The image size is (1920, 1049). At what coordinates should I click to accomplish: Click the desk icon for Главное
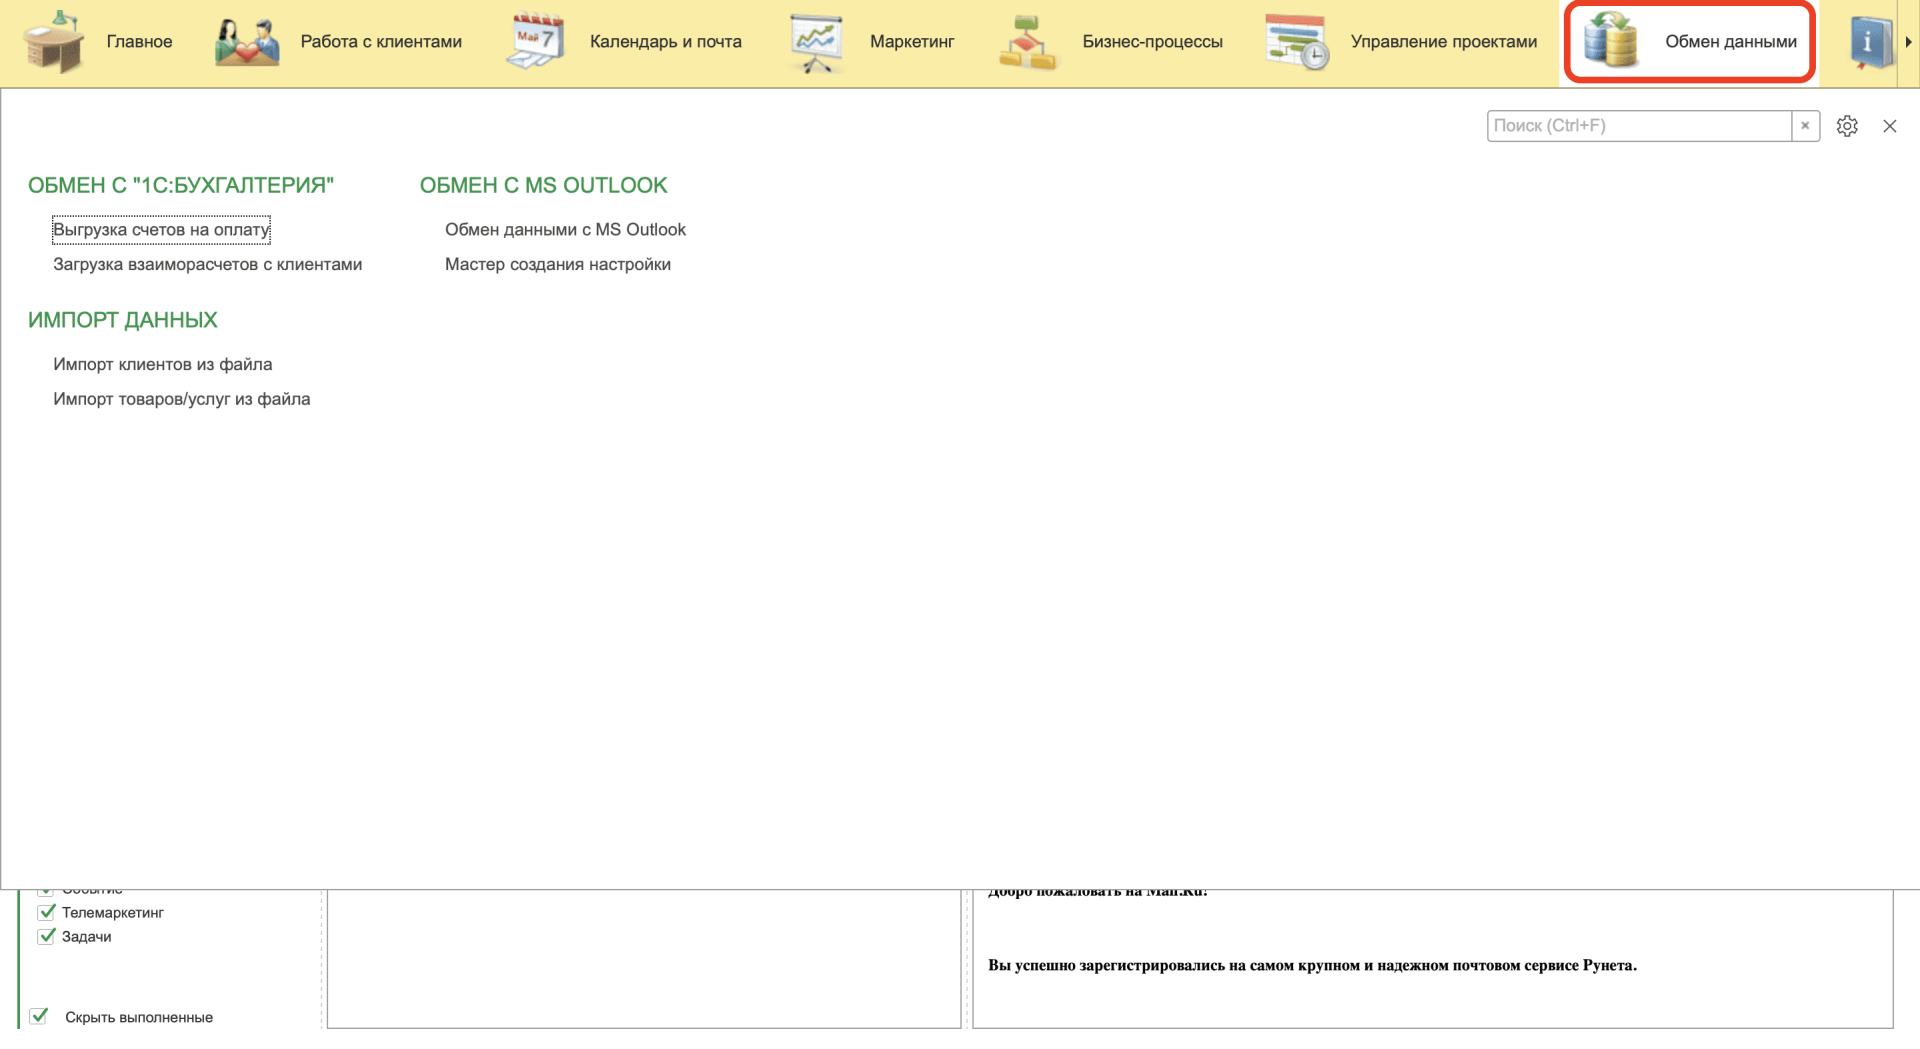coord(54,42)
